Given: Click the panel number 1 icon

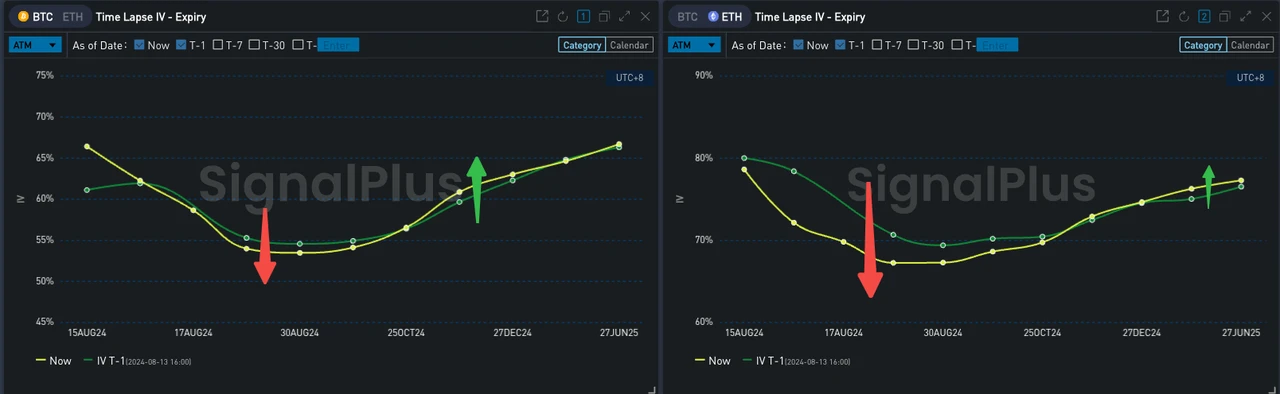Looking at the screenshot, I should (583, 16).
